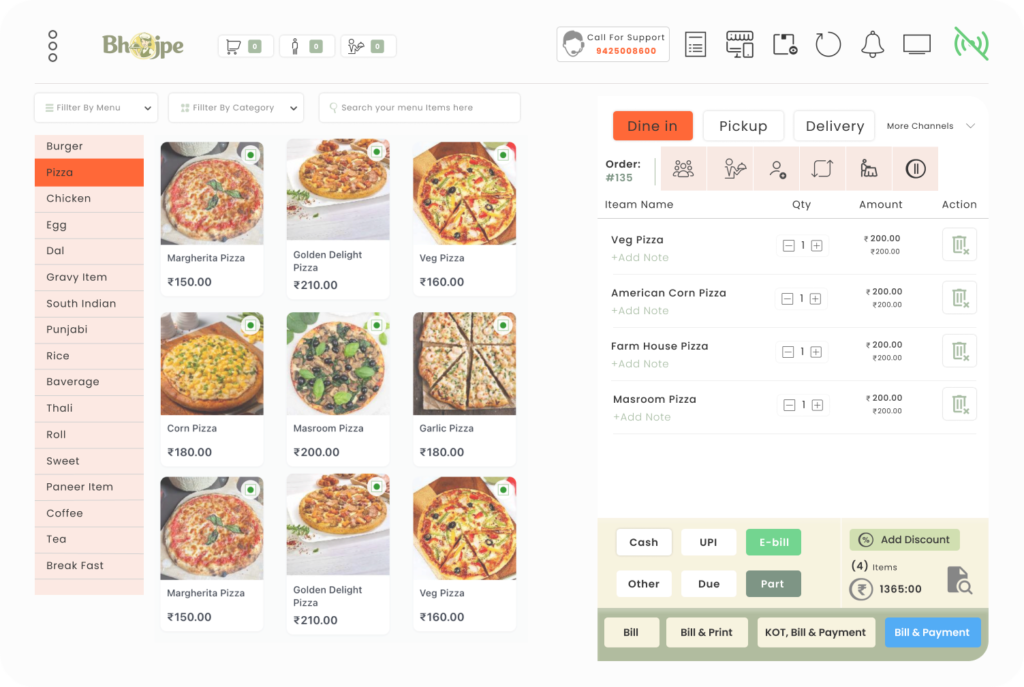
Task: Click the Add Discount button
Action: tap(903, 539)
